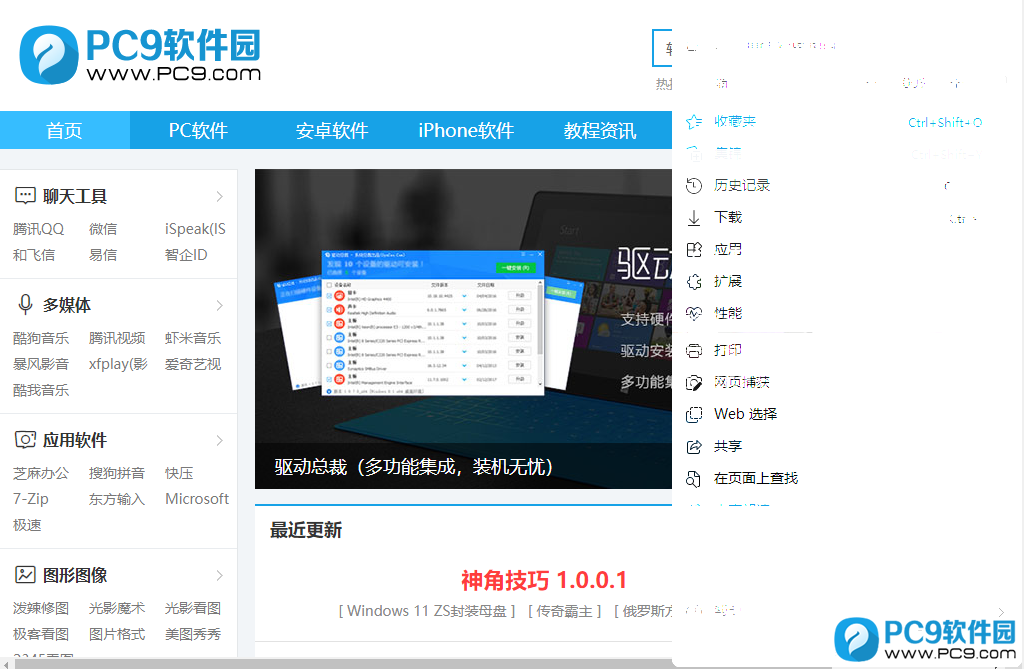Open the 美图秀秀 link
Image resolution: width=1025 pixels, height=669 pixels.
(193, 634)
